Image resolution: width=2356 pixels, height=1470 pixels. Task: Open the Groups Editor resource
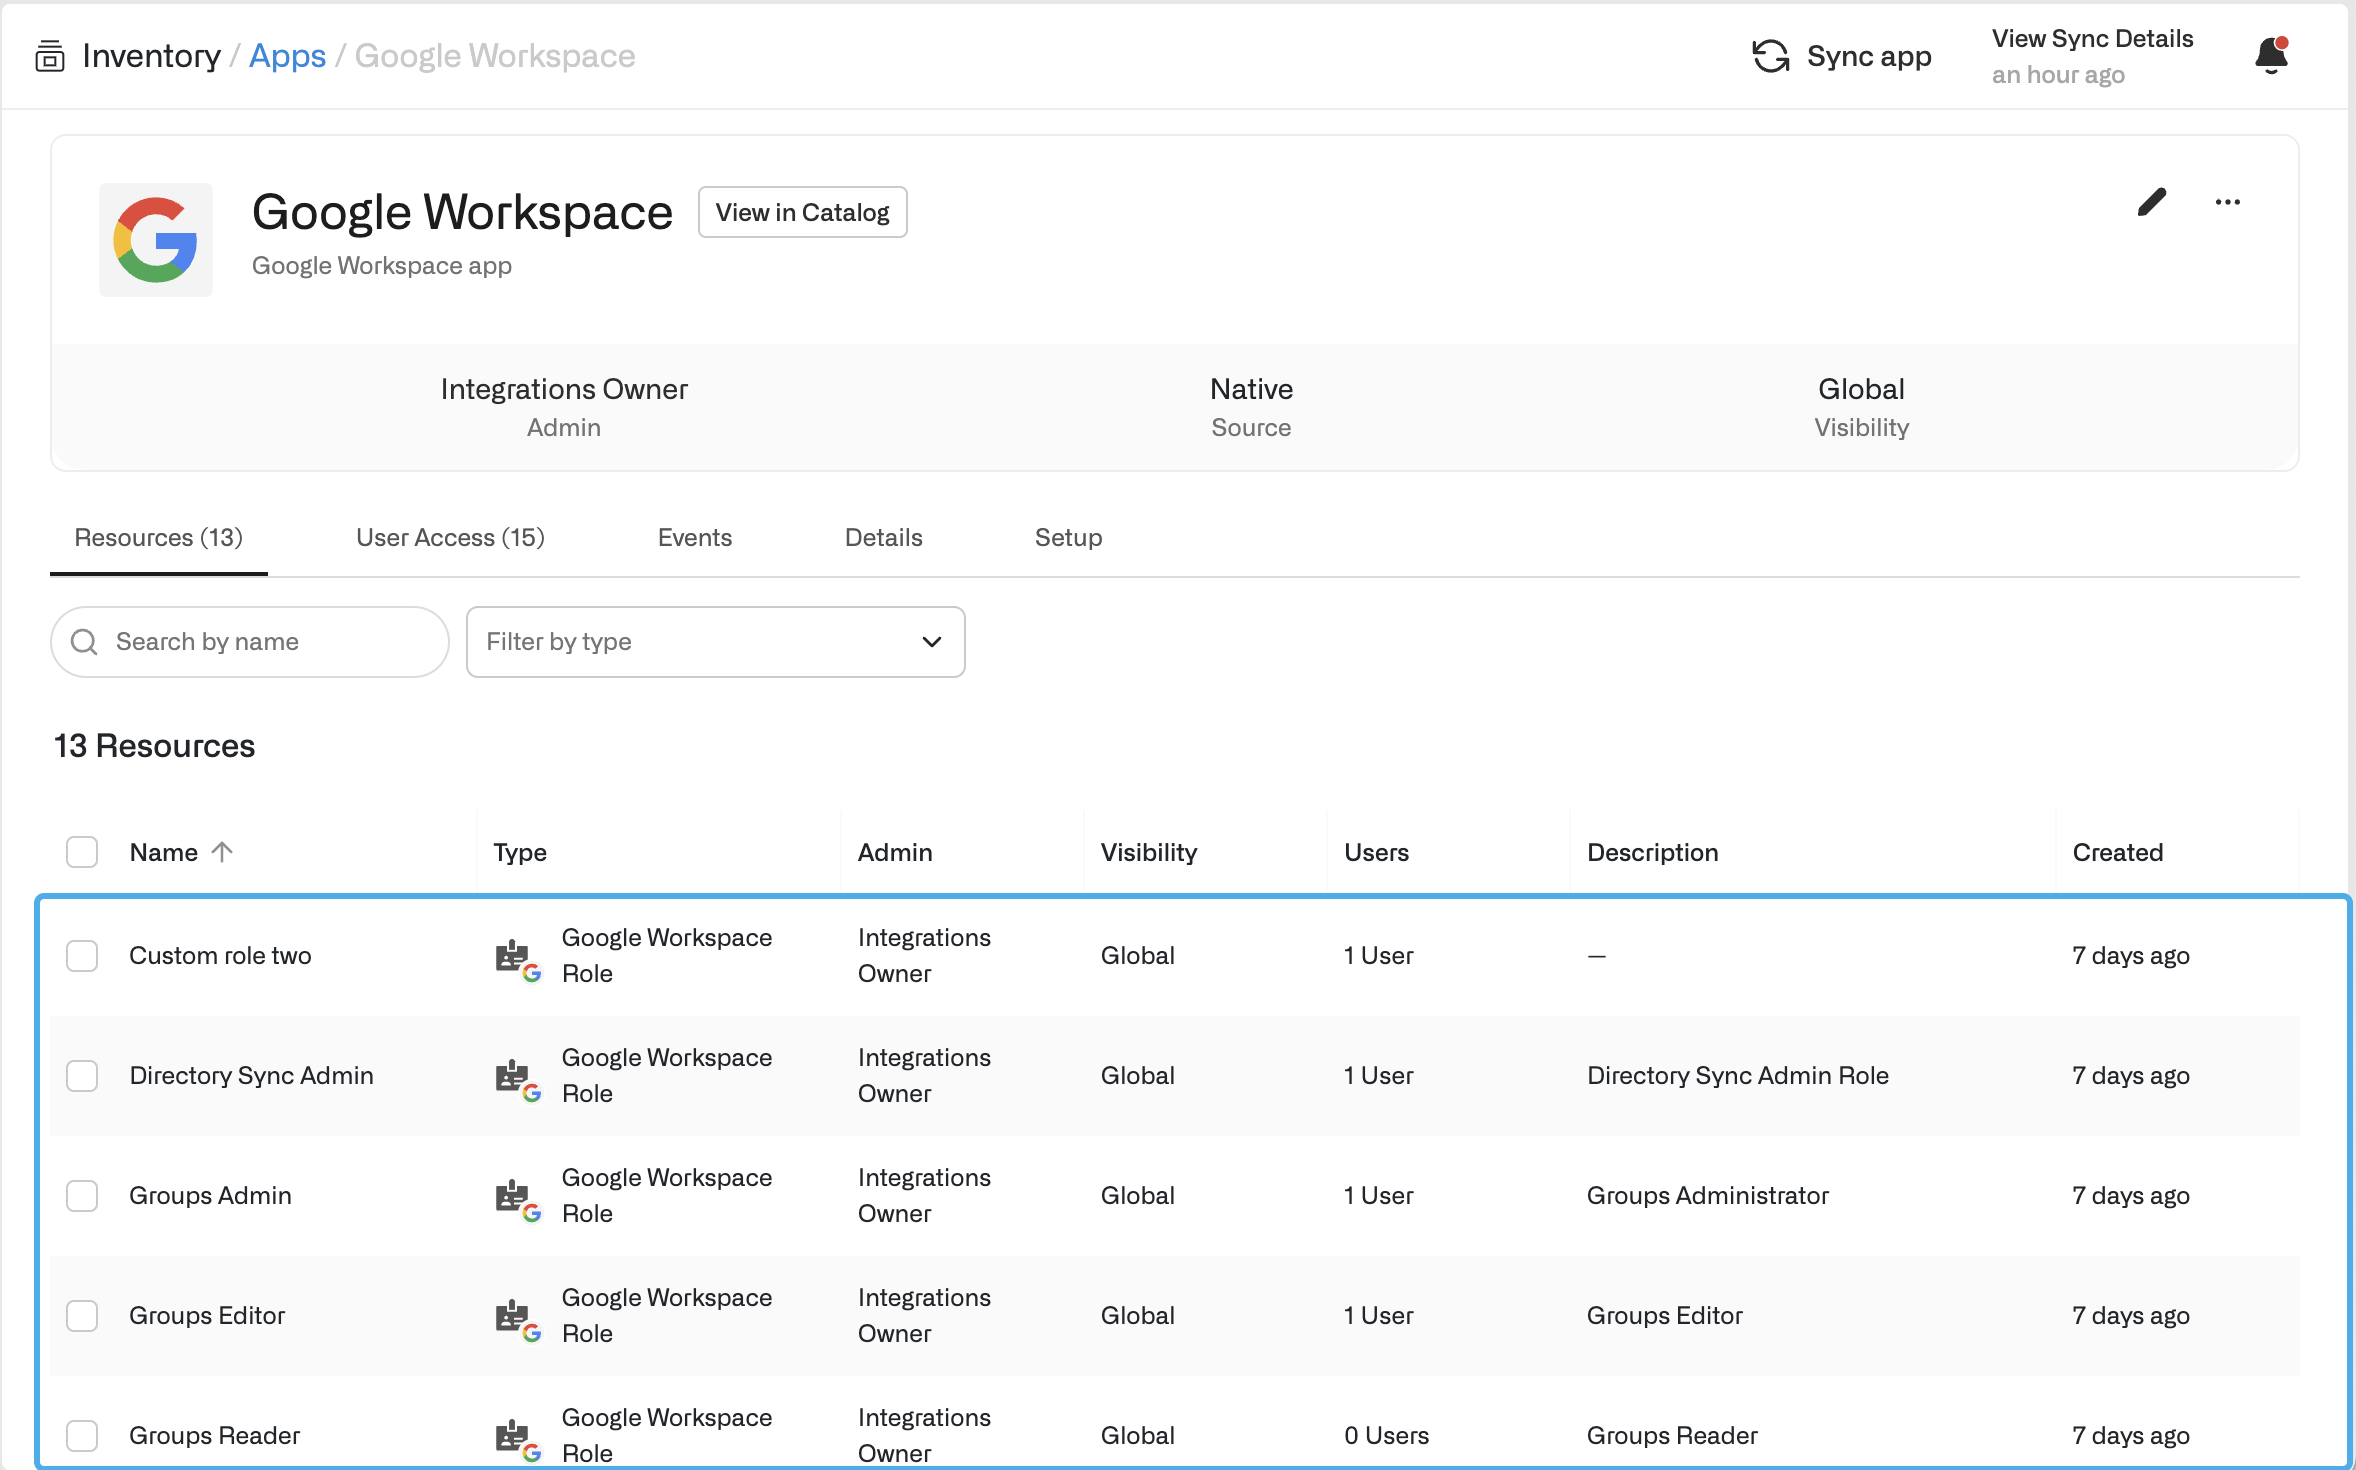click(x=207, y=1316)
